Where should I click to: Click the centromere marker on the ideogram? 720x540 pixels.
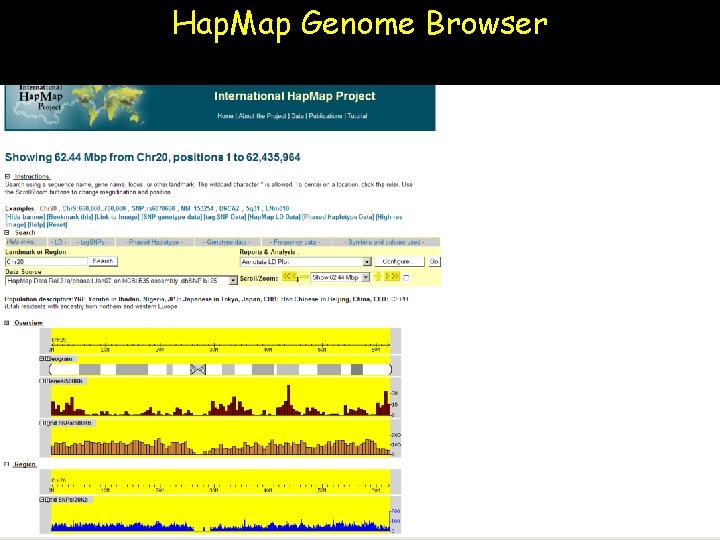pos(198,369)
